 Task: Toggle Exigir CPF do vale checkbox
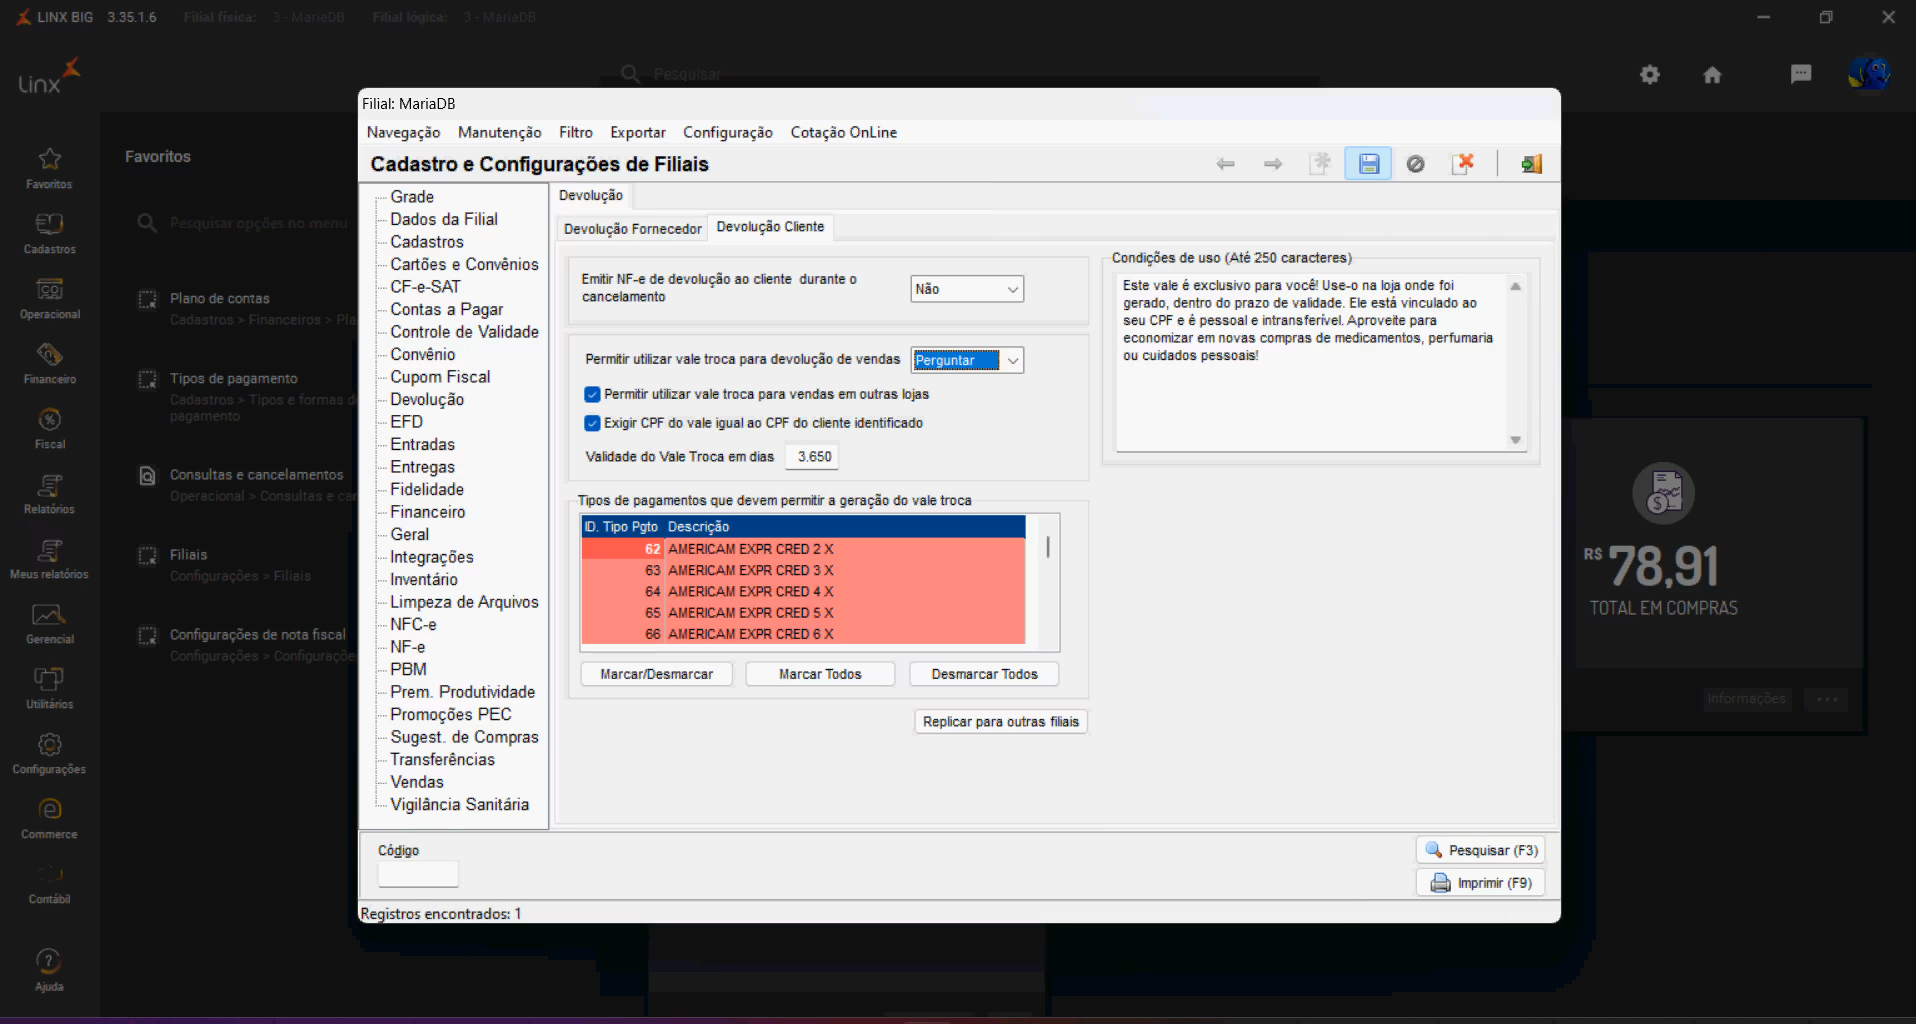(592, 423)
